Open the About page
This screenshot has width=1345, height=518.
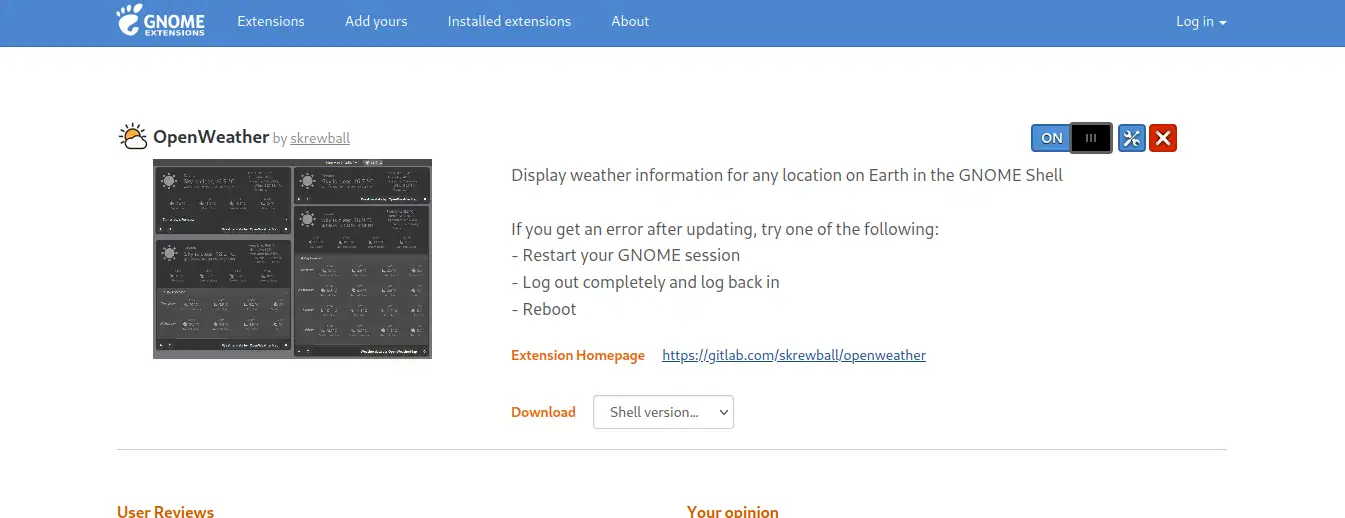(630, 21)
